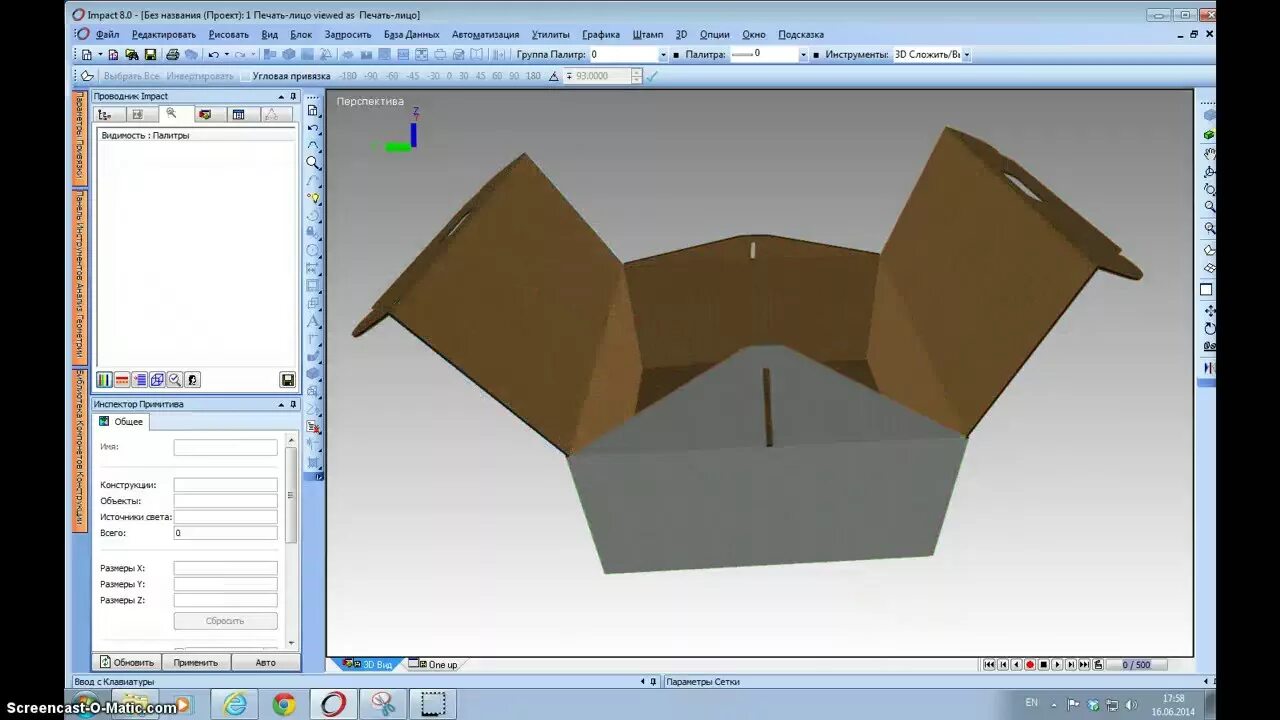
Task: Click the Print icon in main toolbar
Action: (x=172, y=55)
